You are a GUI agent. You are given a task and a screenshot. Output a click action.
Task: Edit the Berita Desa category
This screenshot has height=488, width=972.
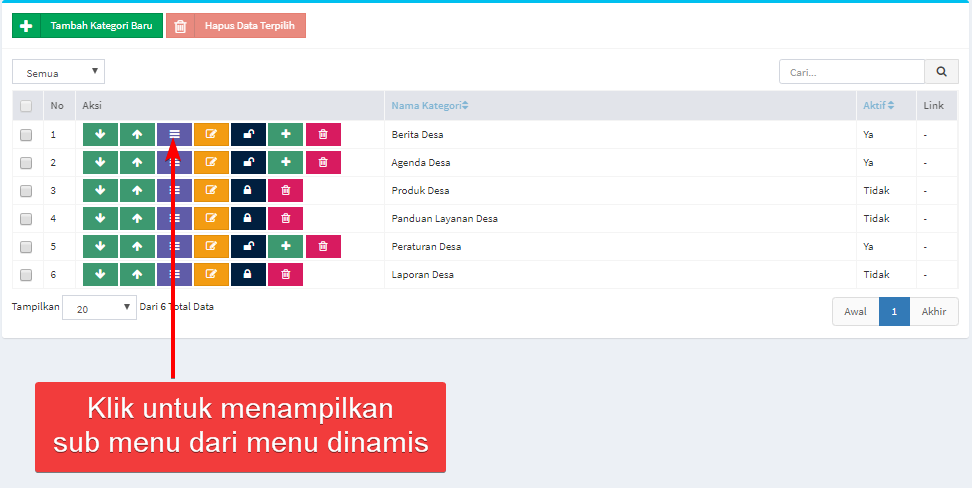point(211,135)
